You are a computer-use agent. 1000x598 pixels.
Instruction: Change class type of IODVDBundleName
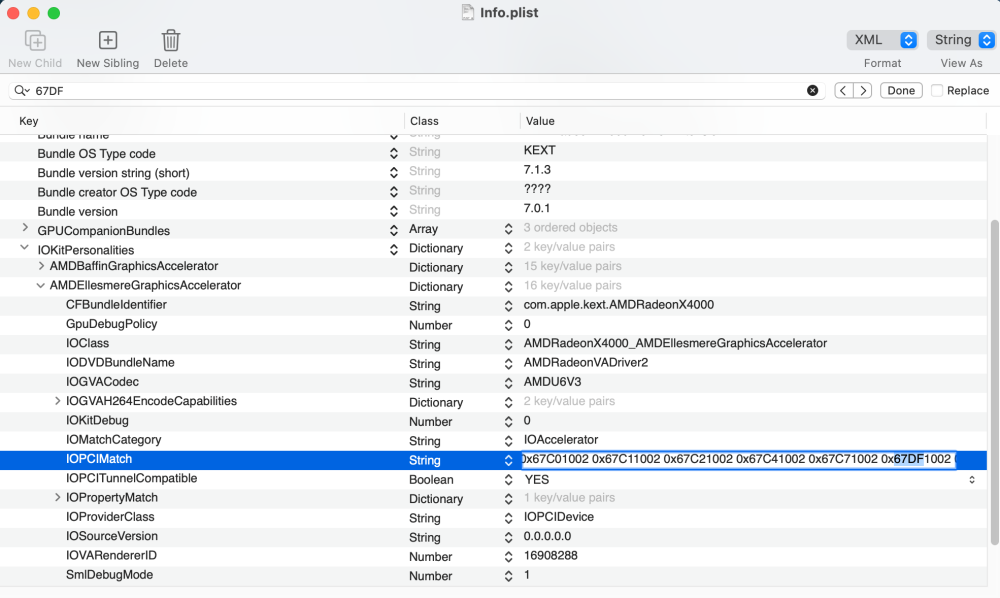[x=508, y=364]
